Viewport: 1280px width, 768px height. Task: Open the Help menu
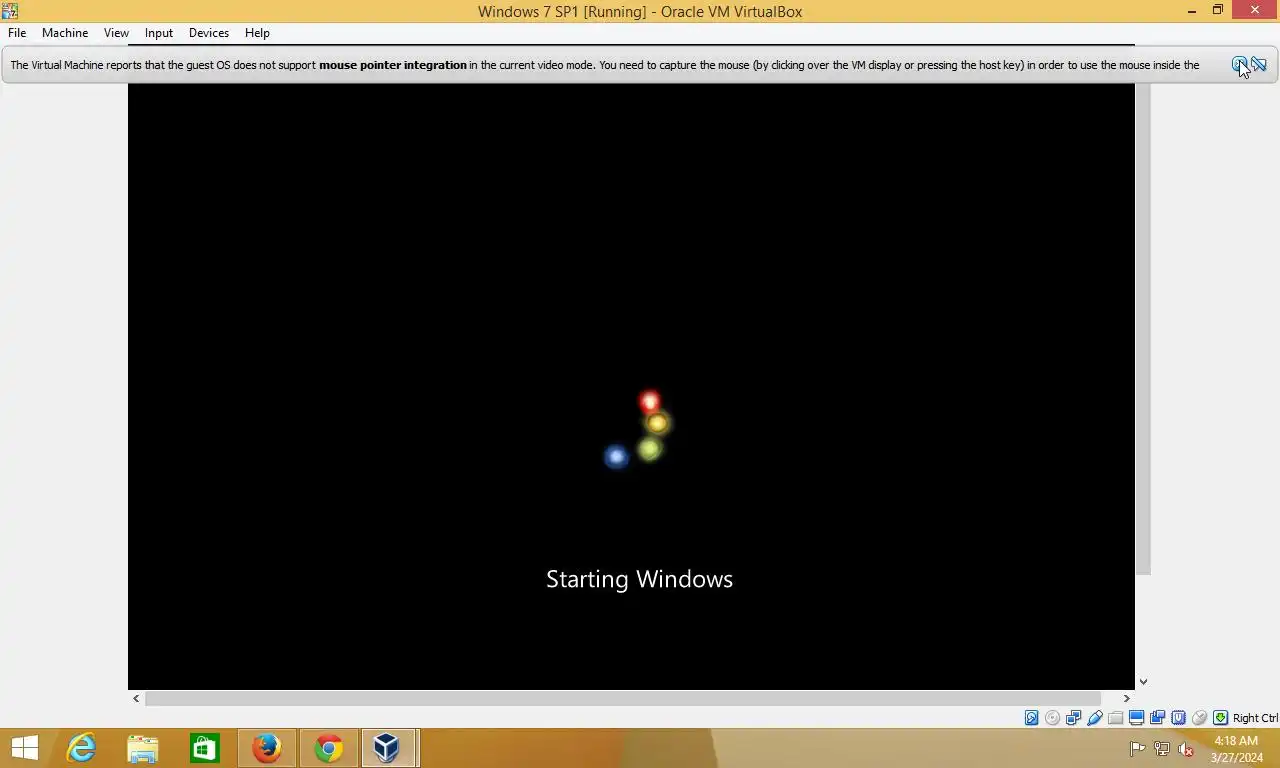pyautogui.click(x=257, y=33)
